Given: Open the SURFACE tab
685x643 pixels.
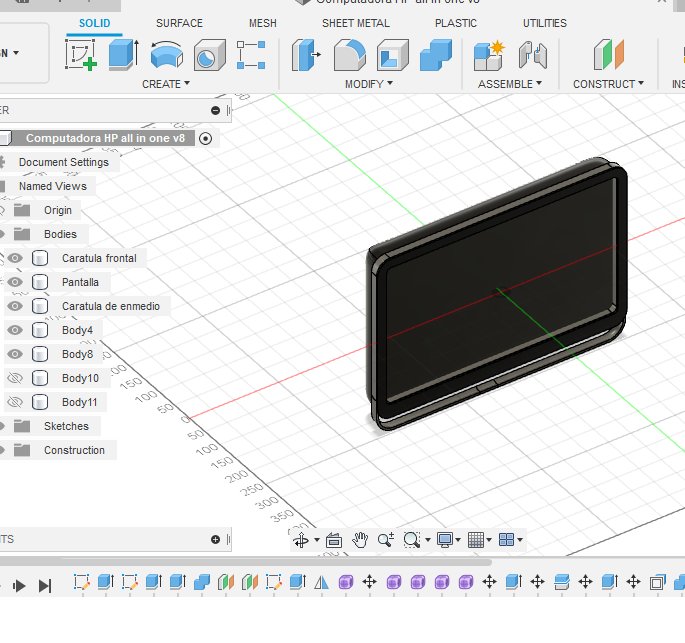Looking at the screenshot, I should click(x=179, y=23).
